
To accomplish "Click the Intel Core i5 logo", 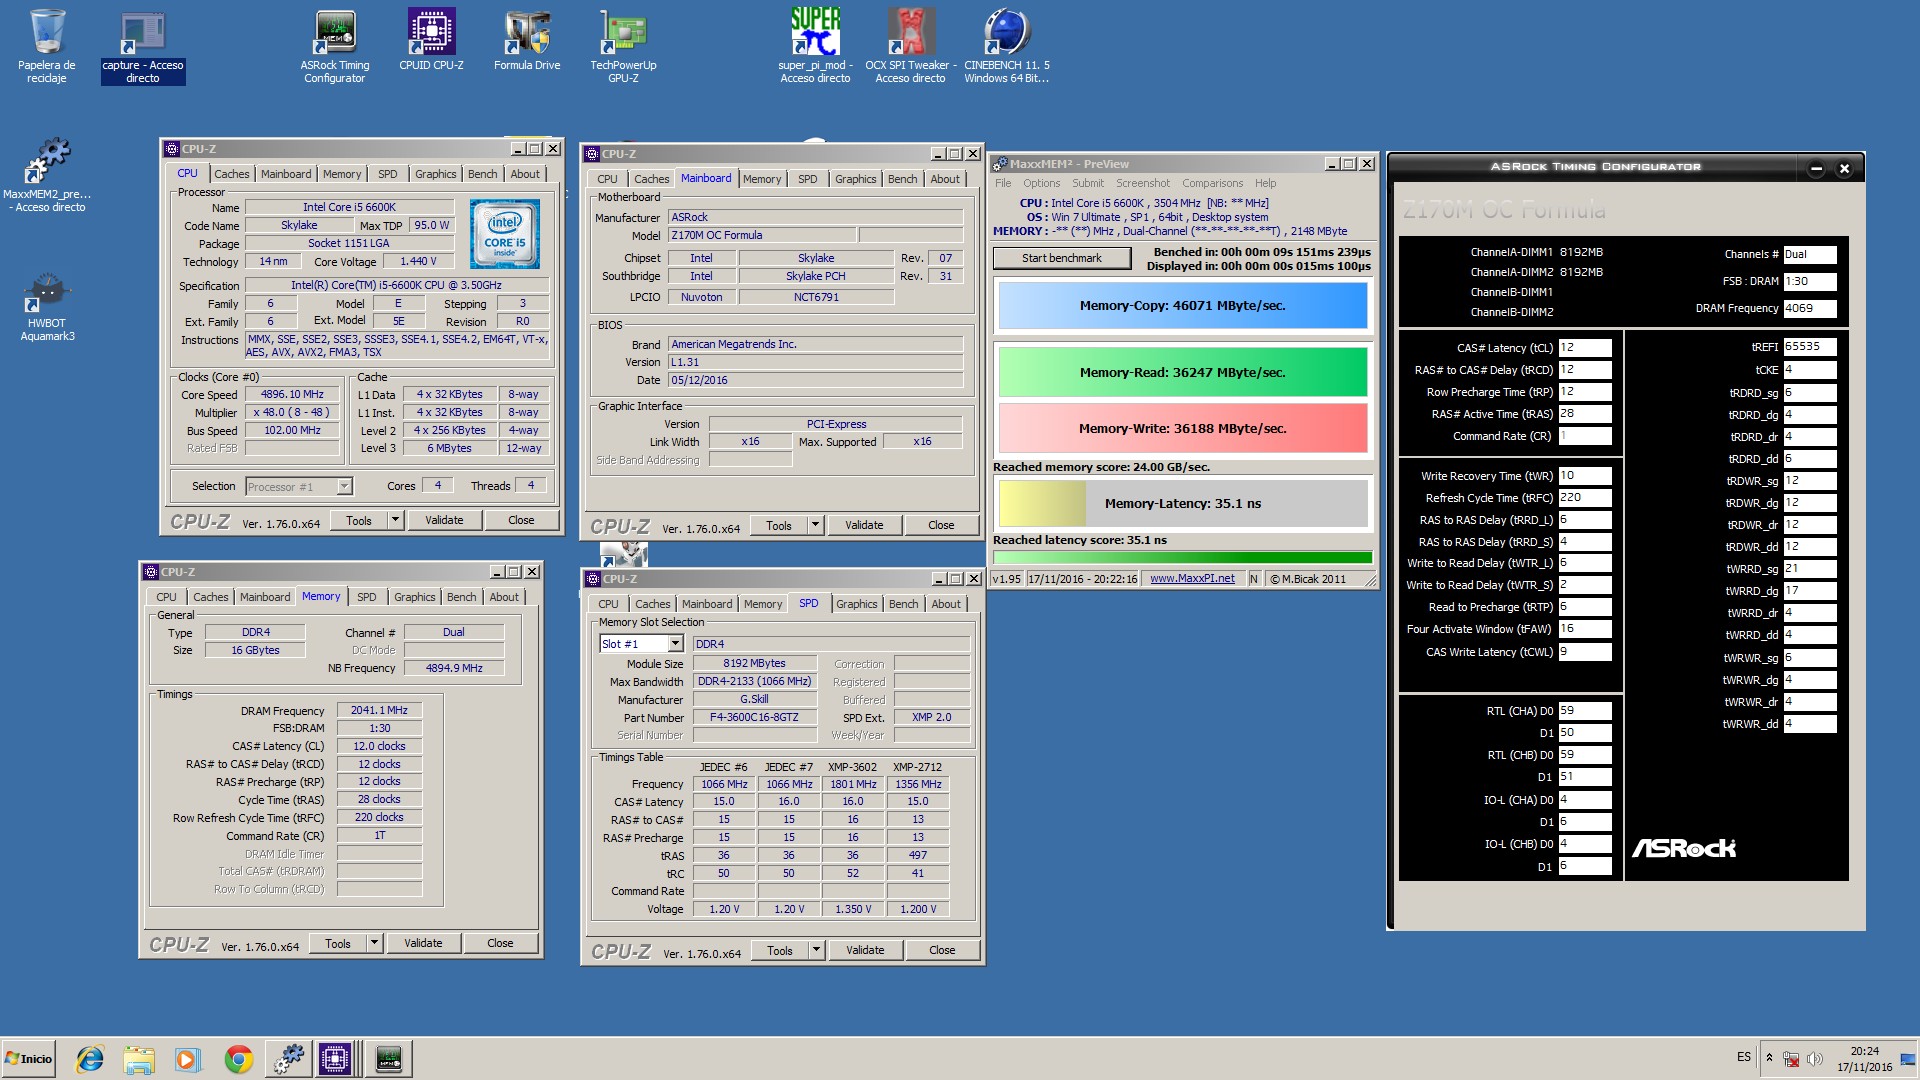I will click(x=505, y=234).
